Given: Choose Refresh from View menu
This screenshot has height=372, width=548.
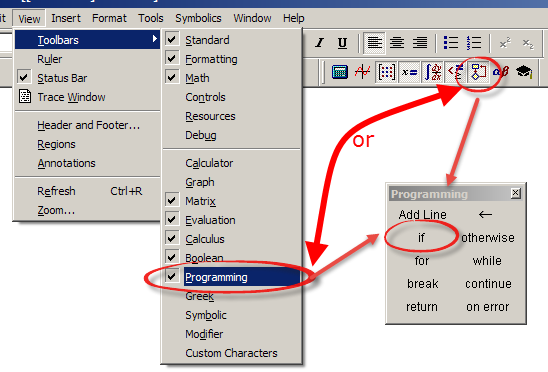Looking at the screenshot, I should (x=87, y=191).
